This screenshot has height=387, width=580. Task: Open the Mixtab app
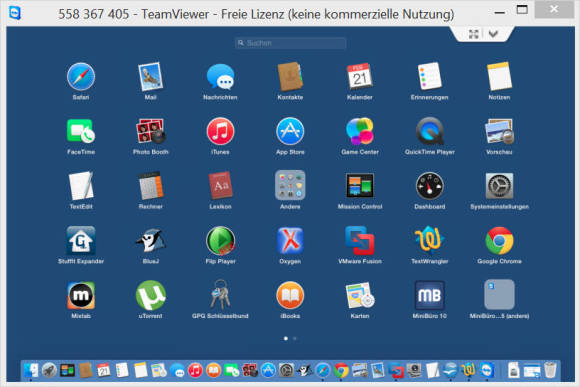(x=81, y=295)
